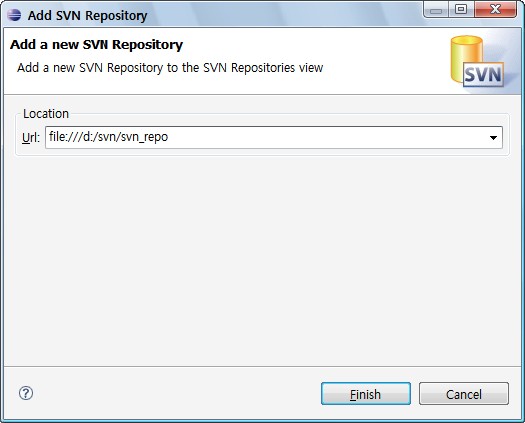Viewport: 525px width, 423px height.
Task: Maximize the Add SVN Repository dialog
Action: pyautogui.click(x=461, y=9)
